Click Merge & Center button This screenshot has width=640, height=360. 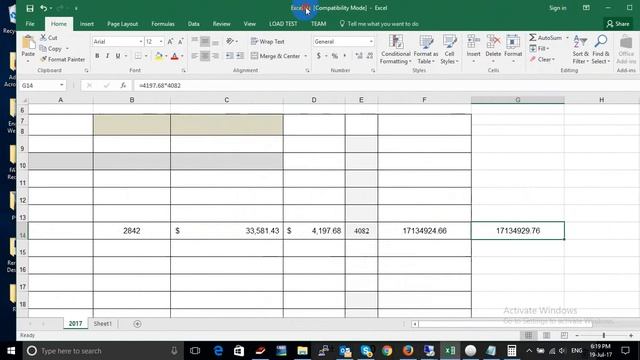tap(276, 56)
